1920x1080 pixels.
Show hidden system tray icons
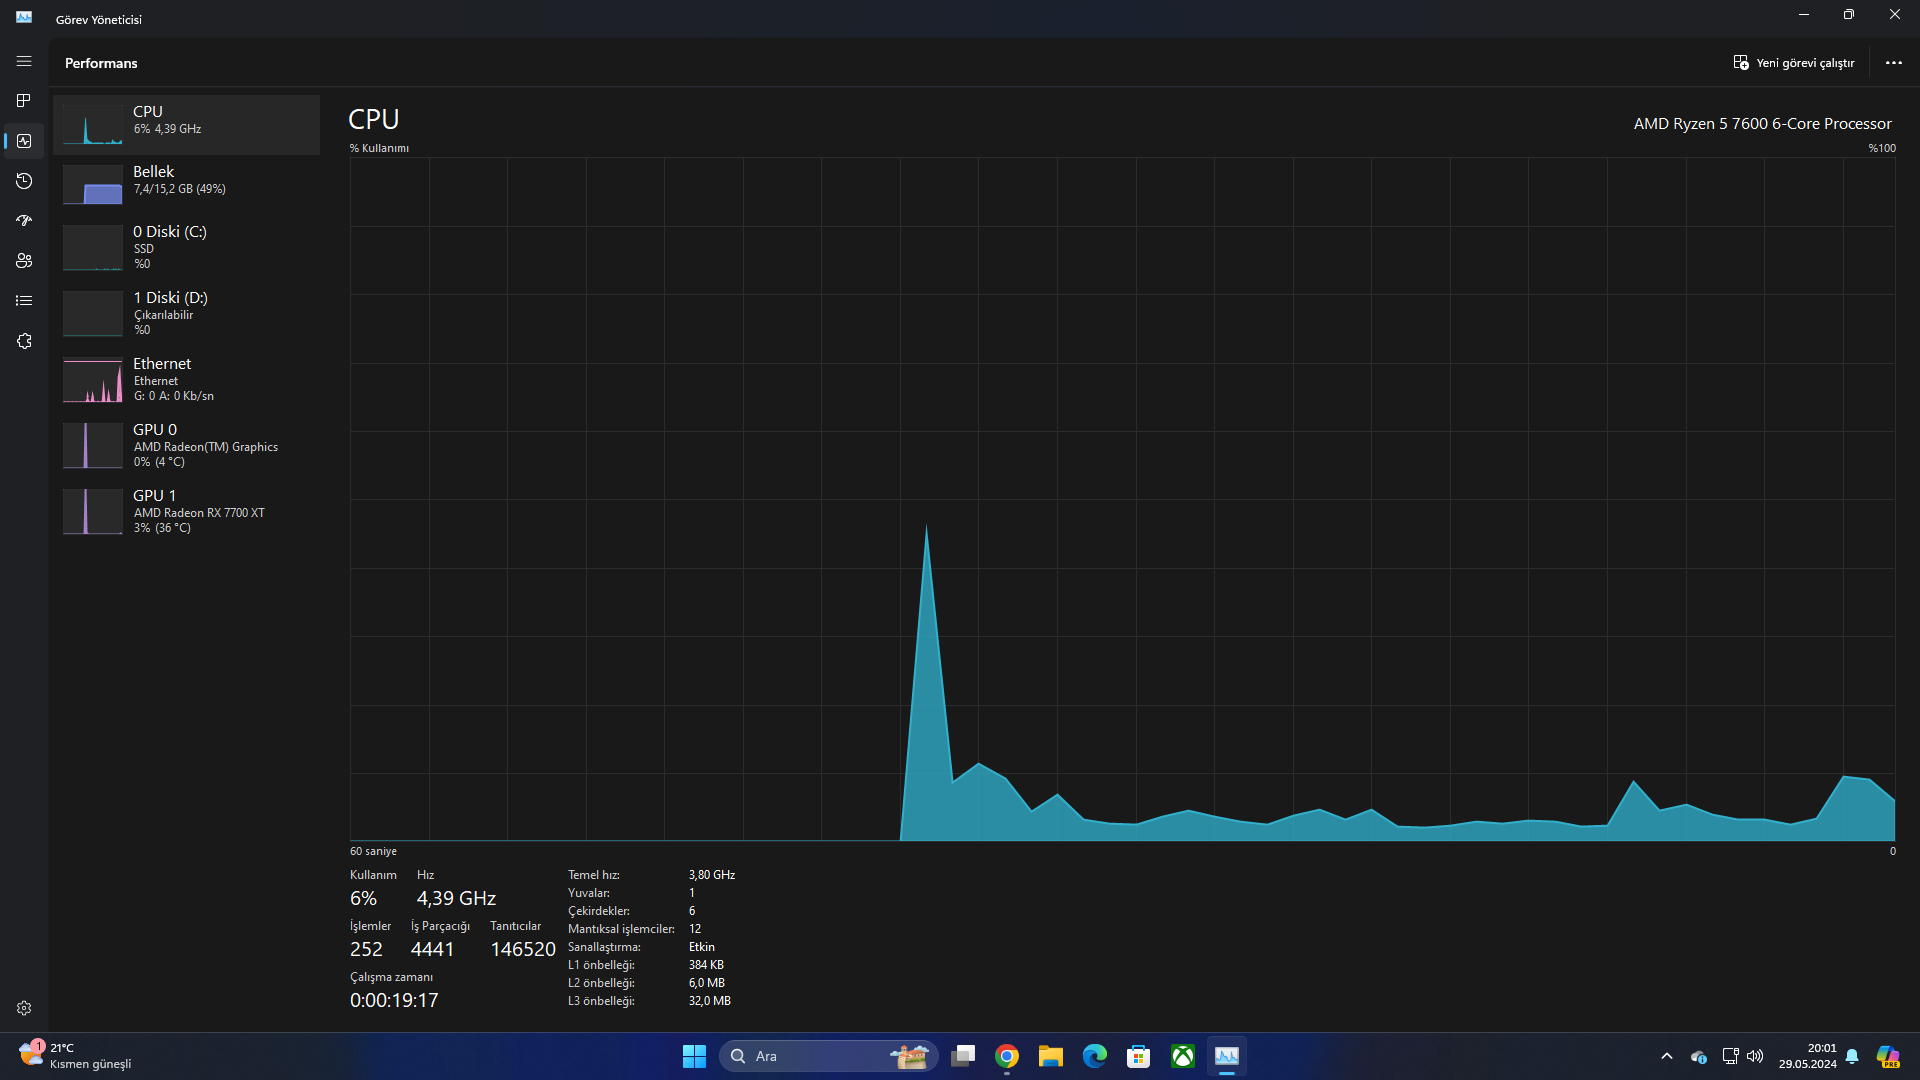click(1667, 1056)
